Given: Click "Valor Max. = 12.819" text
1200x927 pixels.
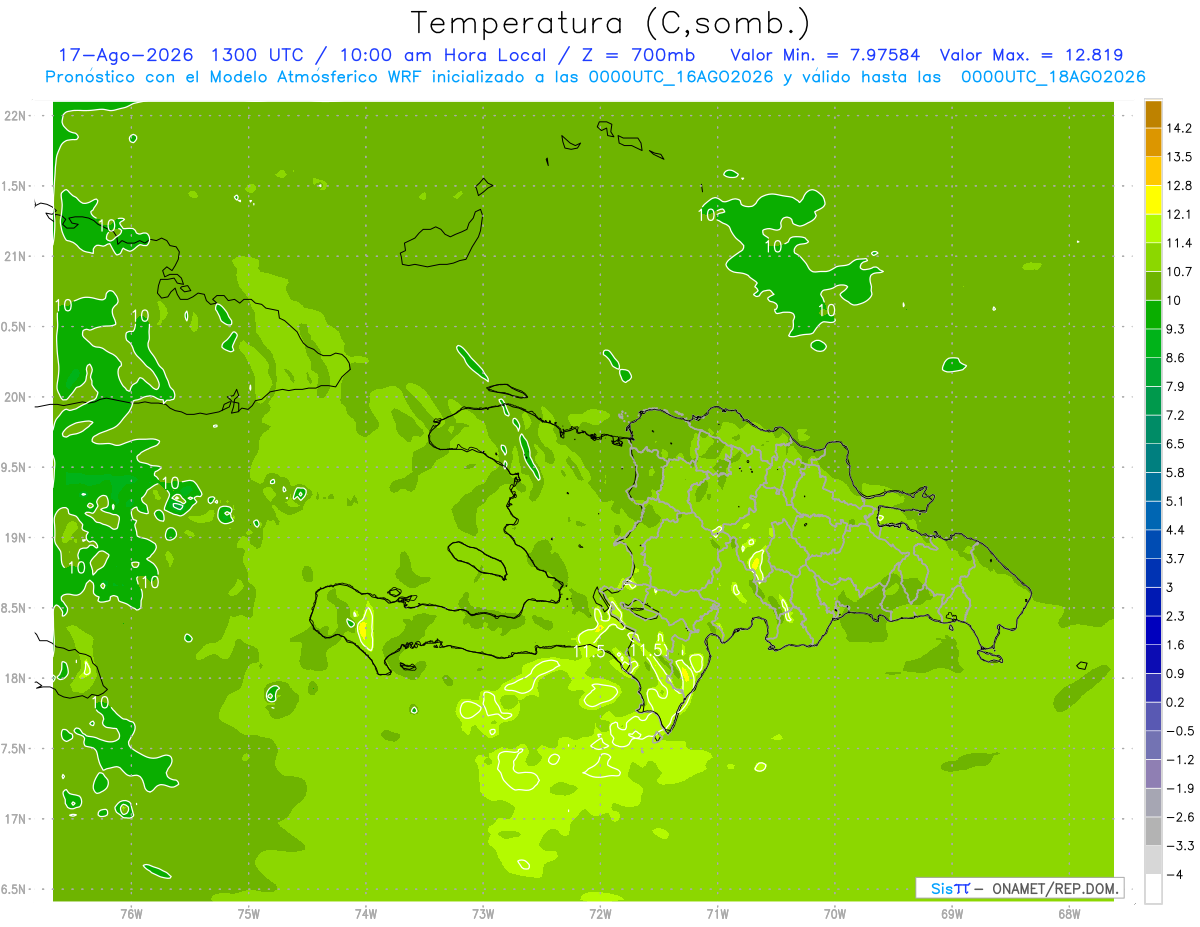Looking at the screenshot, I should coord(1031,55).
